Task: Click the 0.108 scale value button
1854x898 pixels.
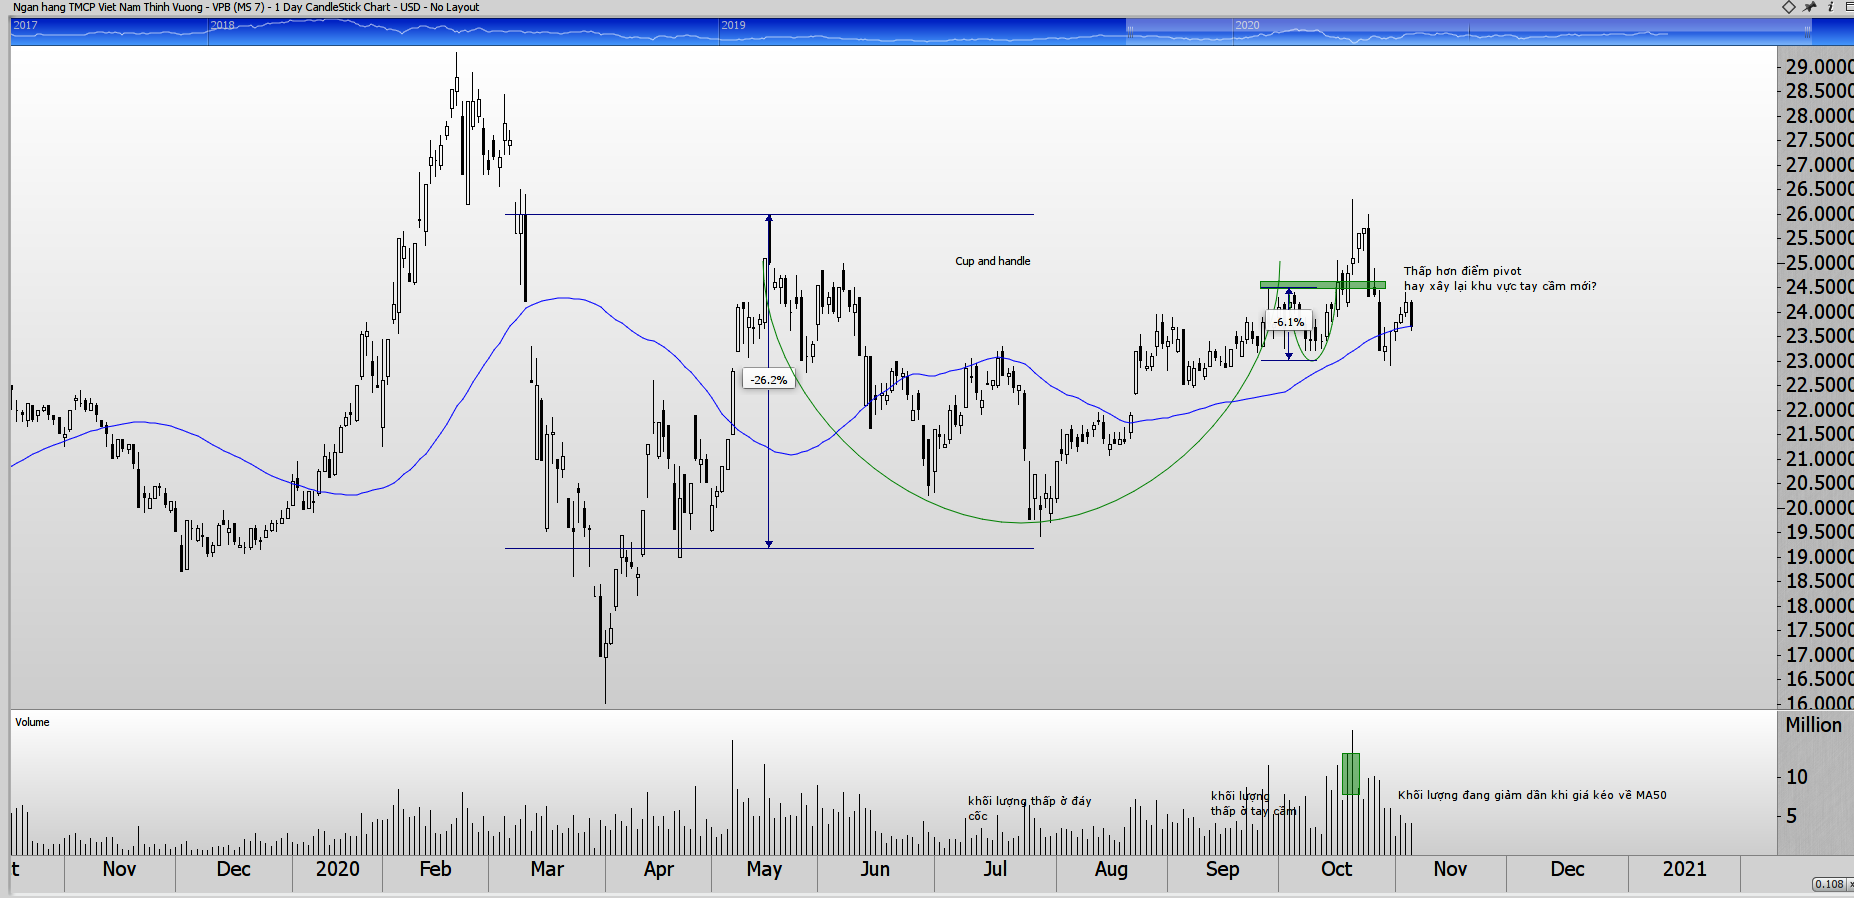Action: (x=1829, y=884)
